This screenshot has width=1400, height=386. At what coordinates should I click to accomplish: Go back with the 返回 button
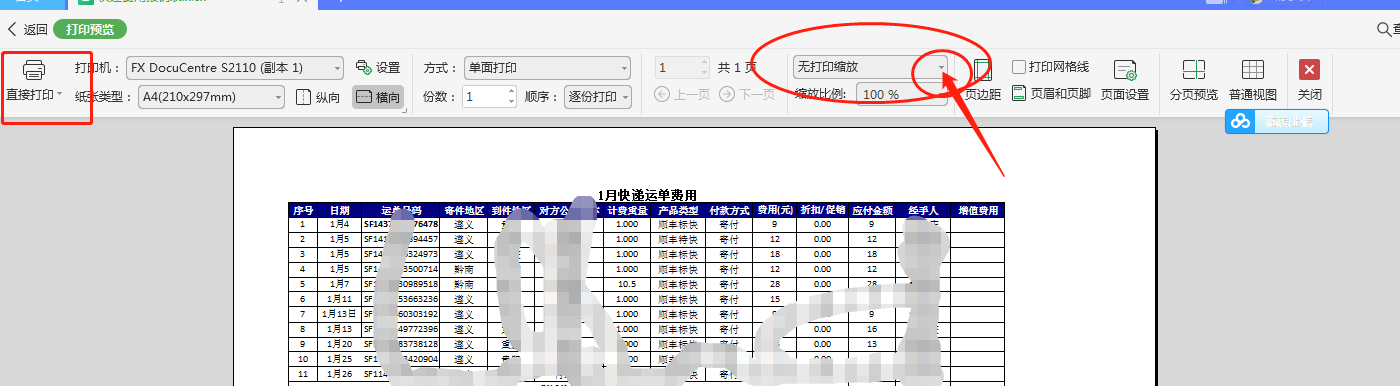click(27, 29)
